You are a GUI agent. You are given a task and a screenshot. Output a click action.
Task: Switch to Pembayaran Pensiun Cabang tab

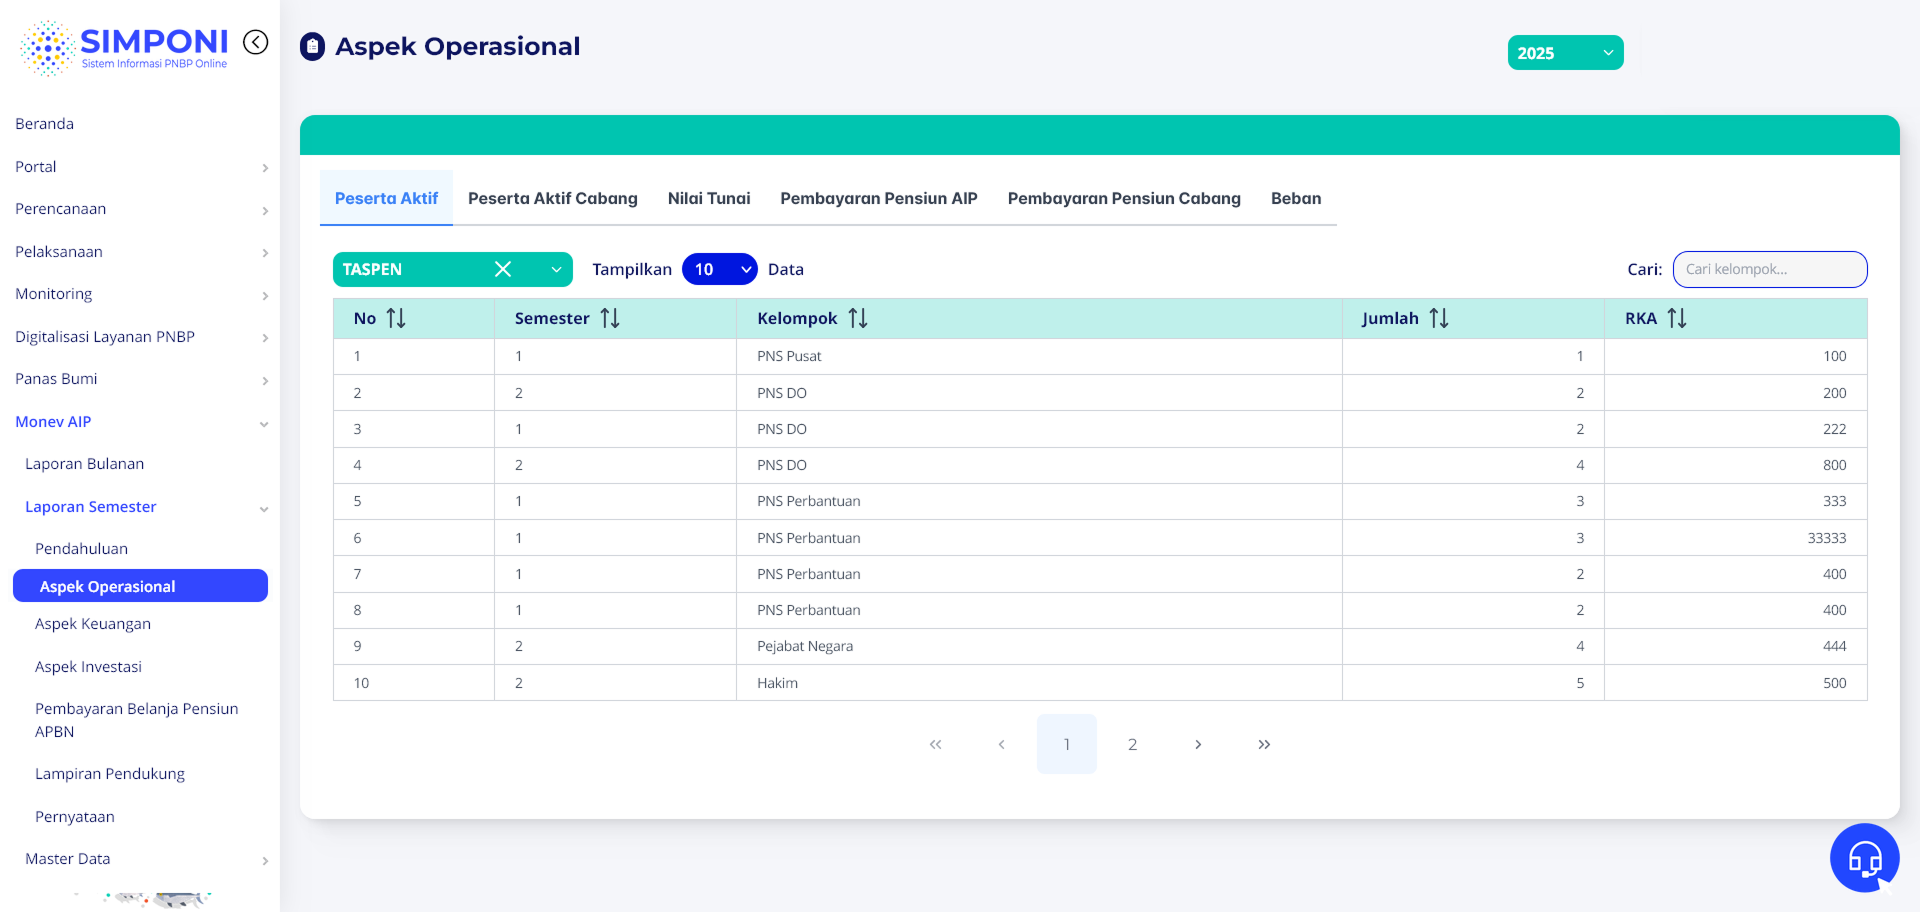tap(1124, 198)
